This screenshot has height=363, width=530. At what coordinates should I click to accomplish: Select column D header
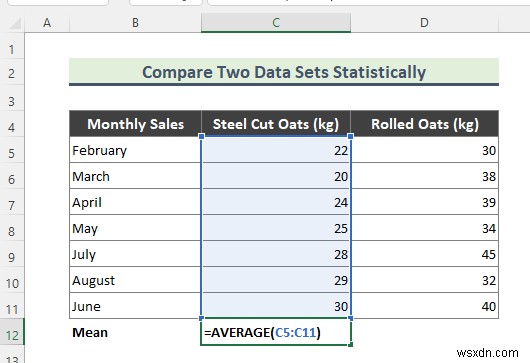(424, 23)
